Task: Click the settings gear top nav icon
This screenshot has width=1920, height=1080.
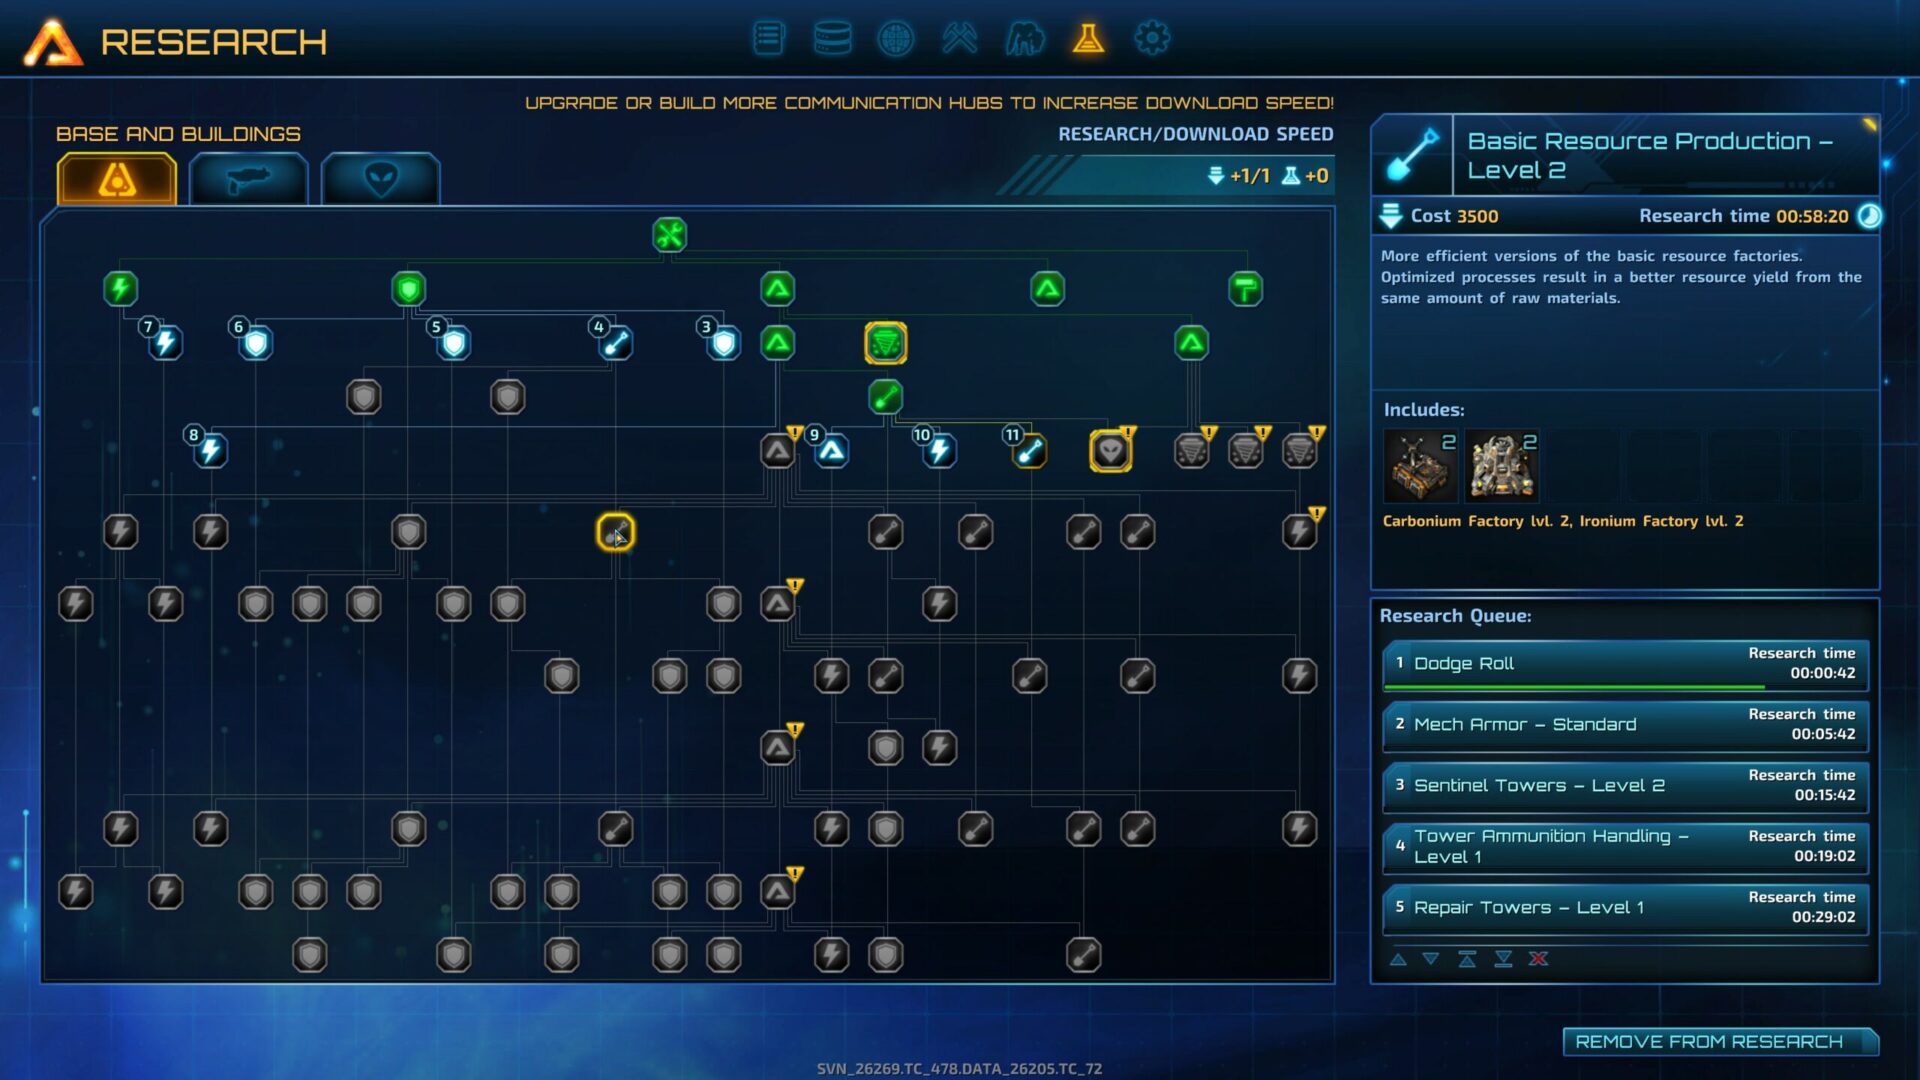Action: [1151, 37]
